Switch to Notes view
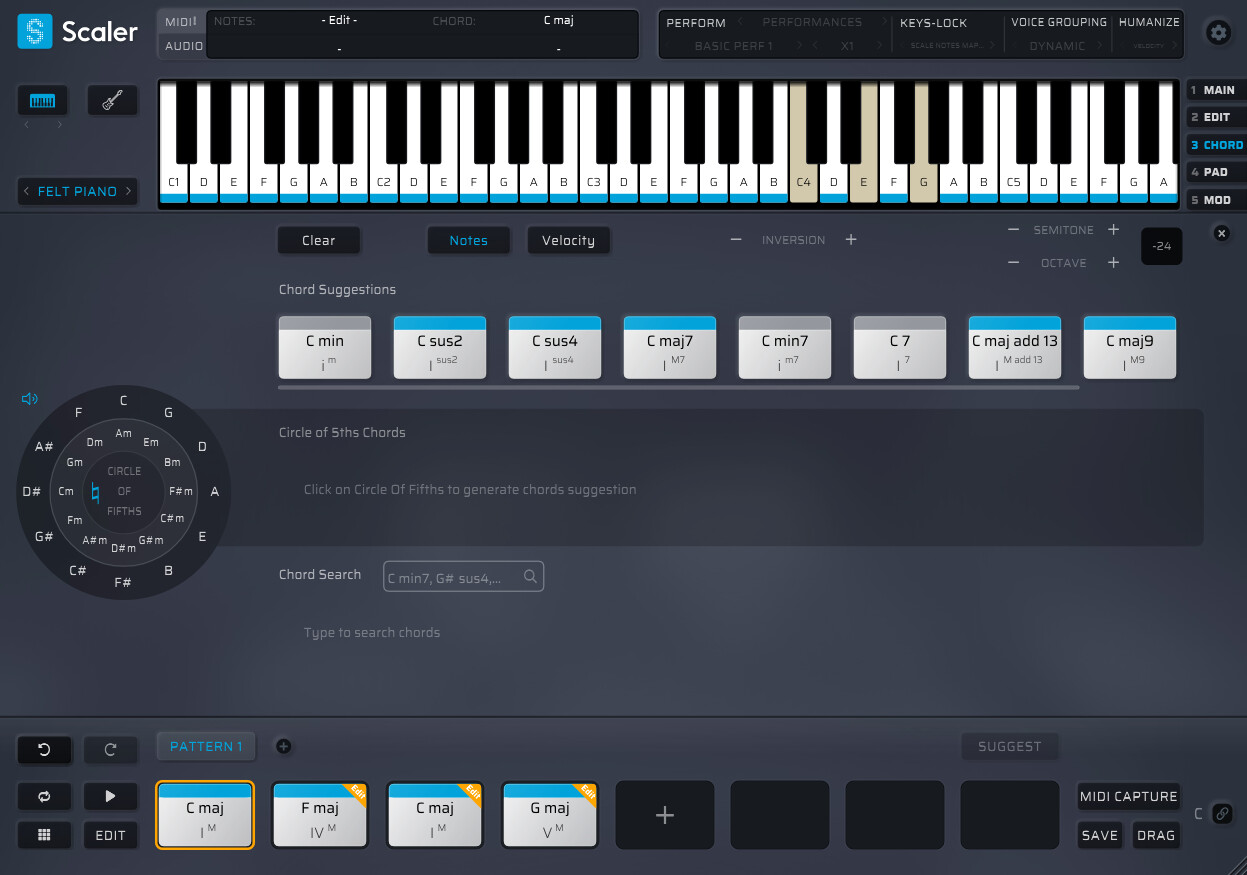Image resolution: width=1247 pixels, height=875 pixels. coord(468,240)
